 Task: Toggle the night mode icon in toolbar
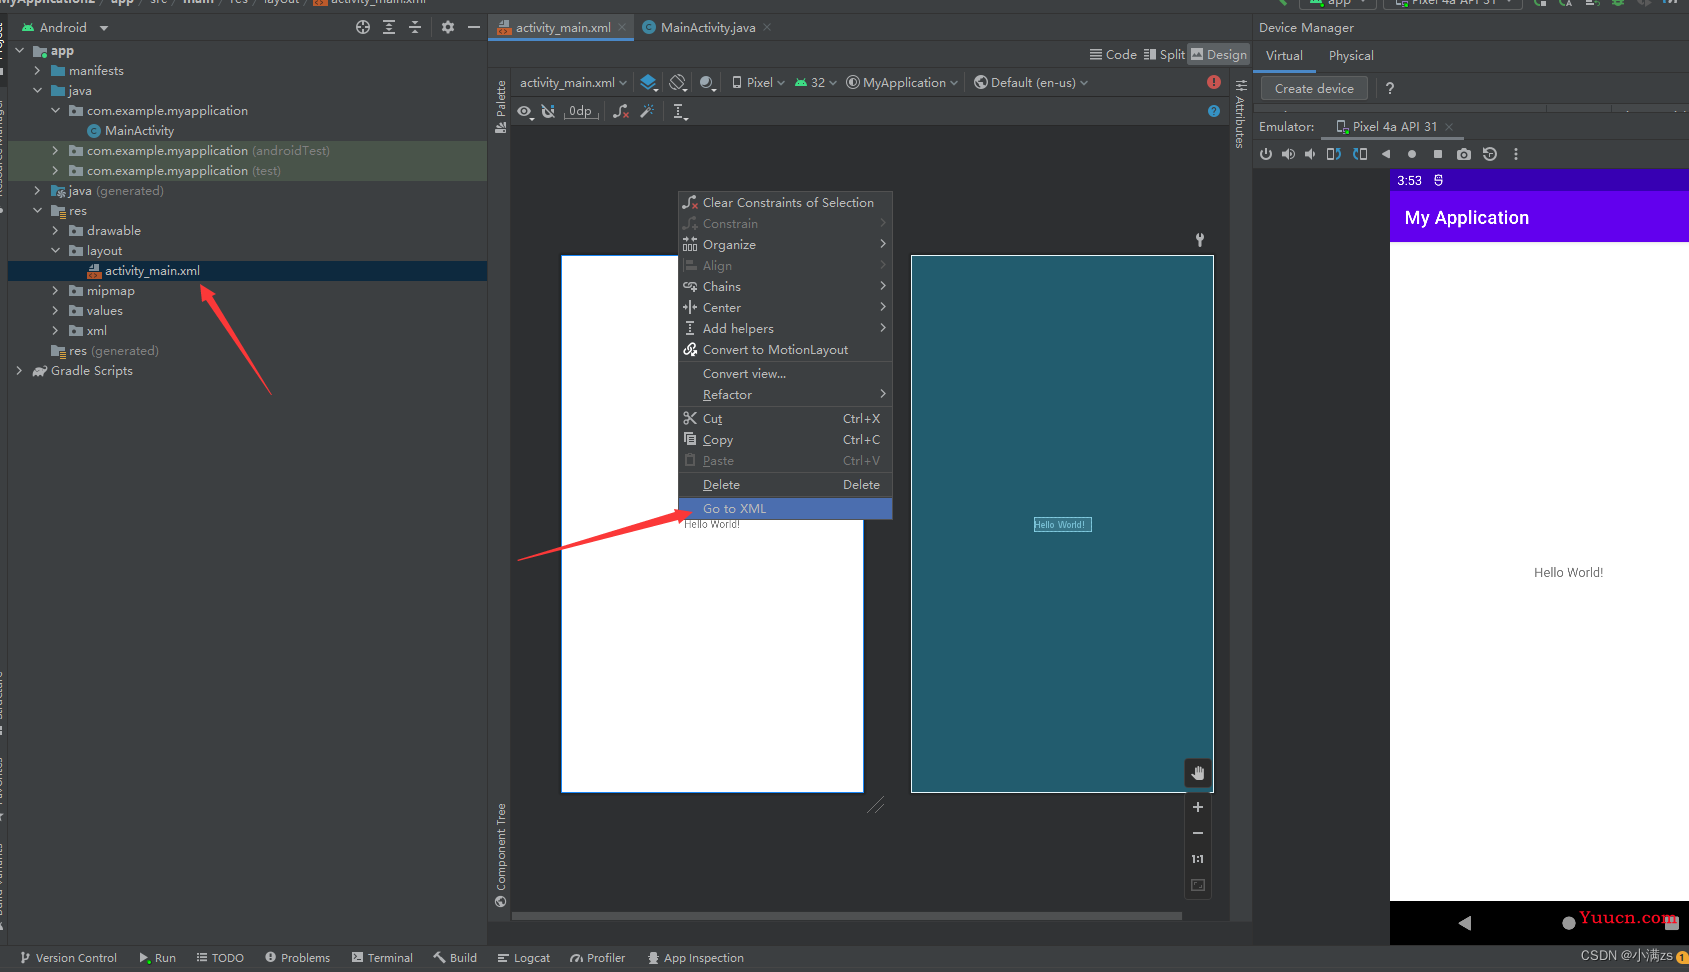(x=708, y=82)
